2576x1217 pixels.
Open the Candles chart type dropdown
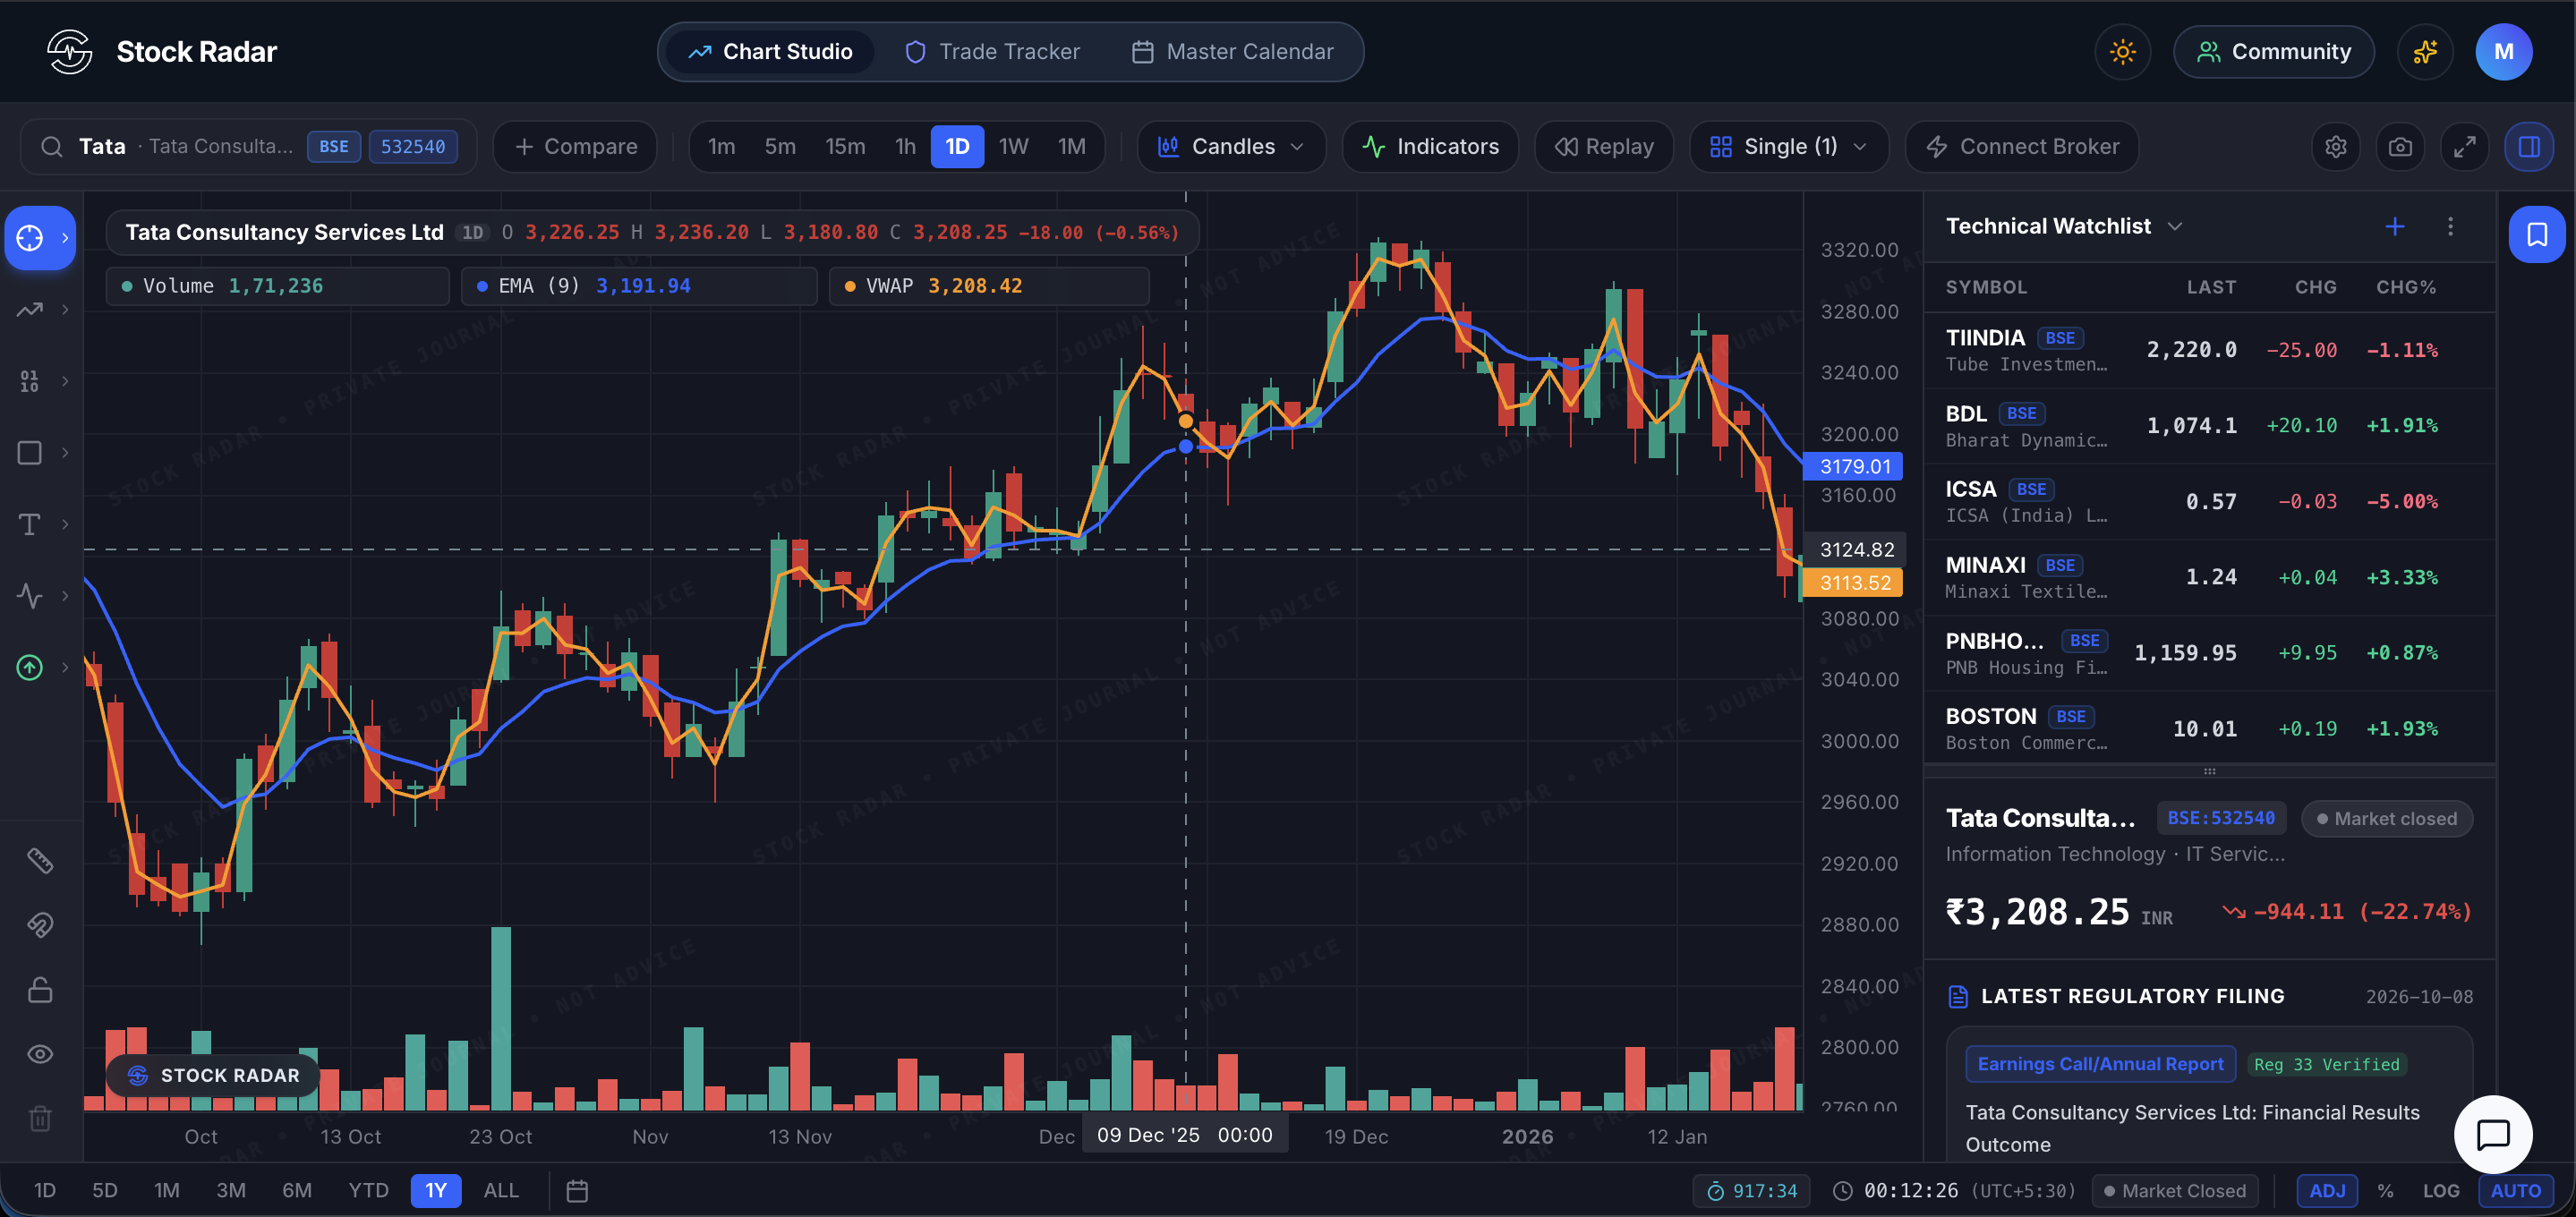(1231, 147)
